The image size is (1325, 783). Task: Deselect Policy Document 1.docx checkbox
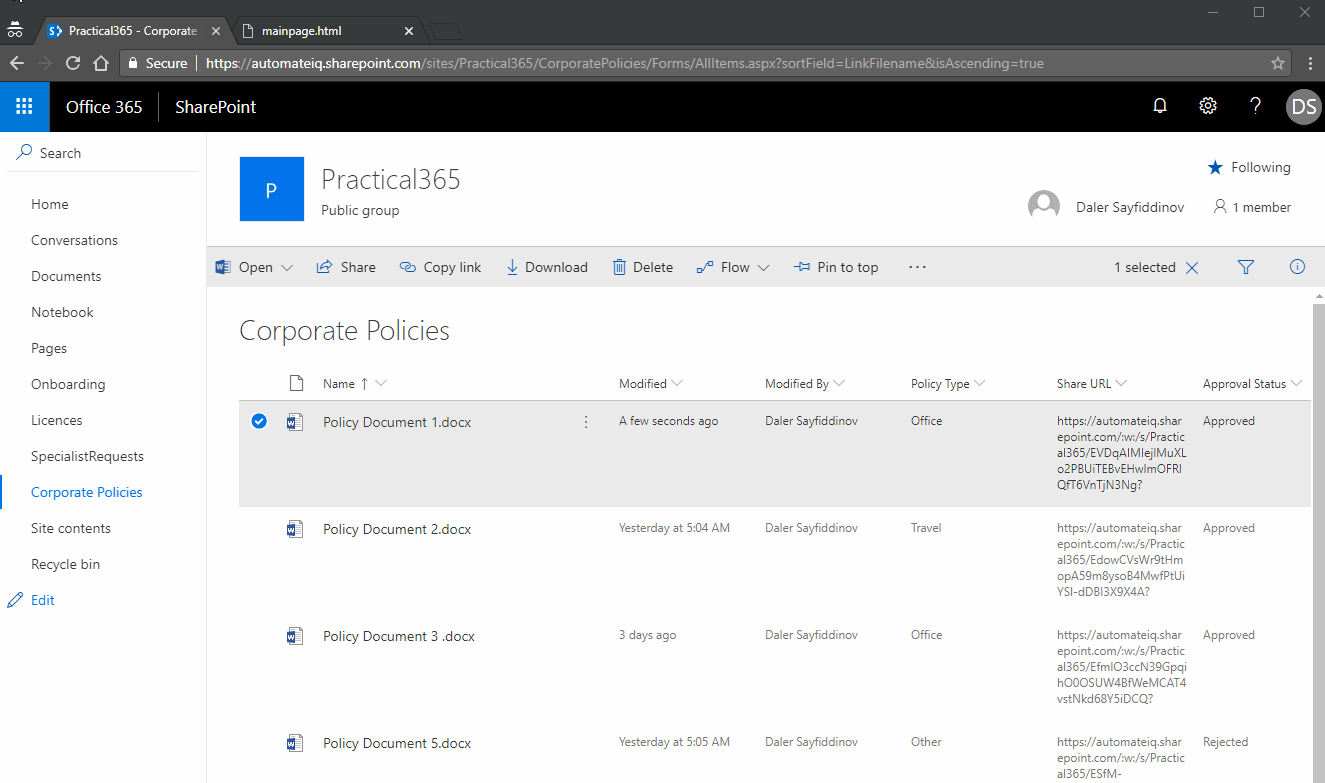pos(259,421)
